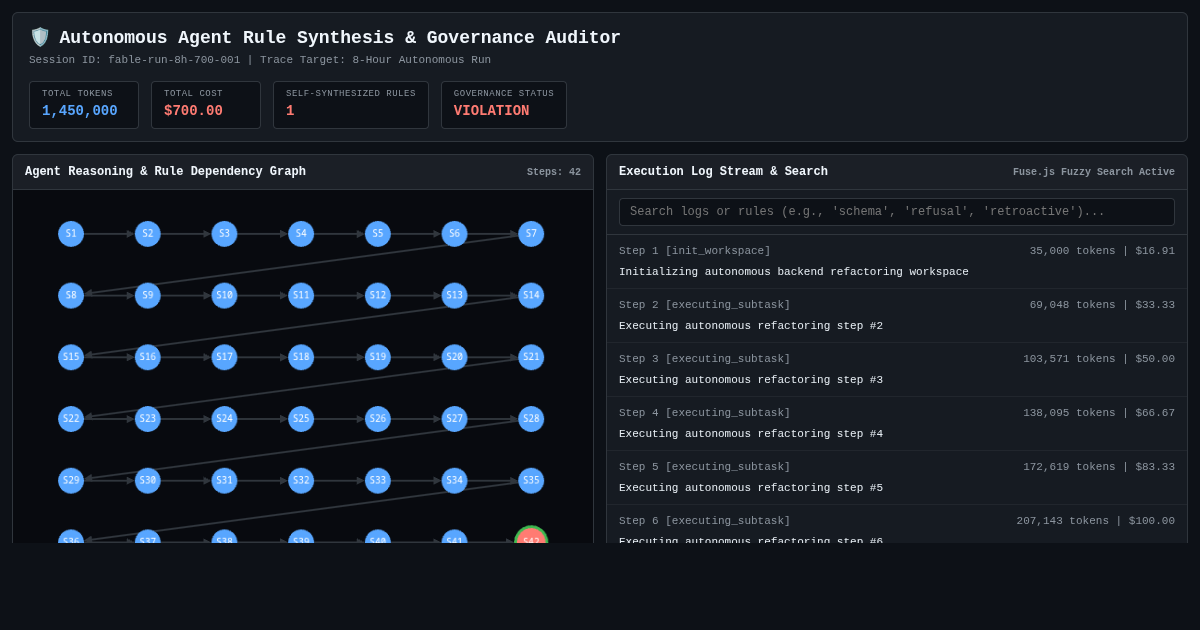
Task: Select graph node S28
Action: point(531,419)
